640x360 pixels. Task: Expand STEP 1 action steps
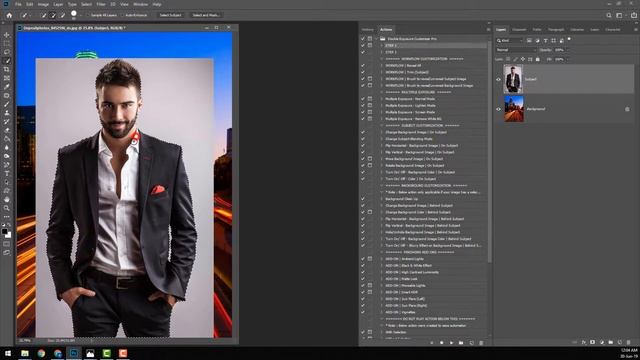(382, 45)
